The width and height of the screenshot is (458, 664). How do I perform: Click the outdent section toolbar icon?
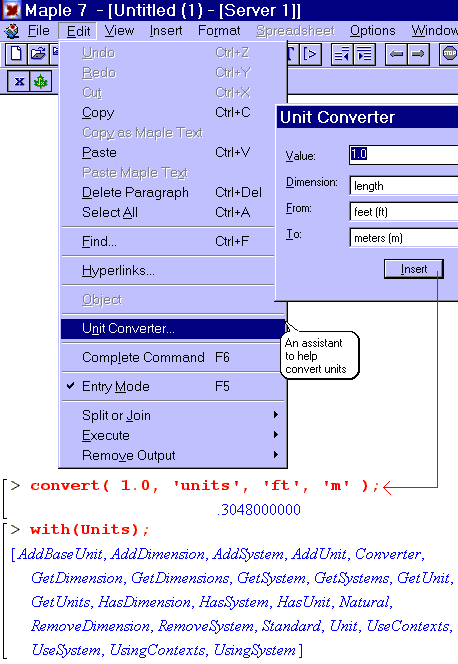point(342,54)
